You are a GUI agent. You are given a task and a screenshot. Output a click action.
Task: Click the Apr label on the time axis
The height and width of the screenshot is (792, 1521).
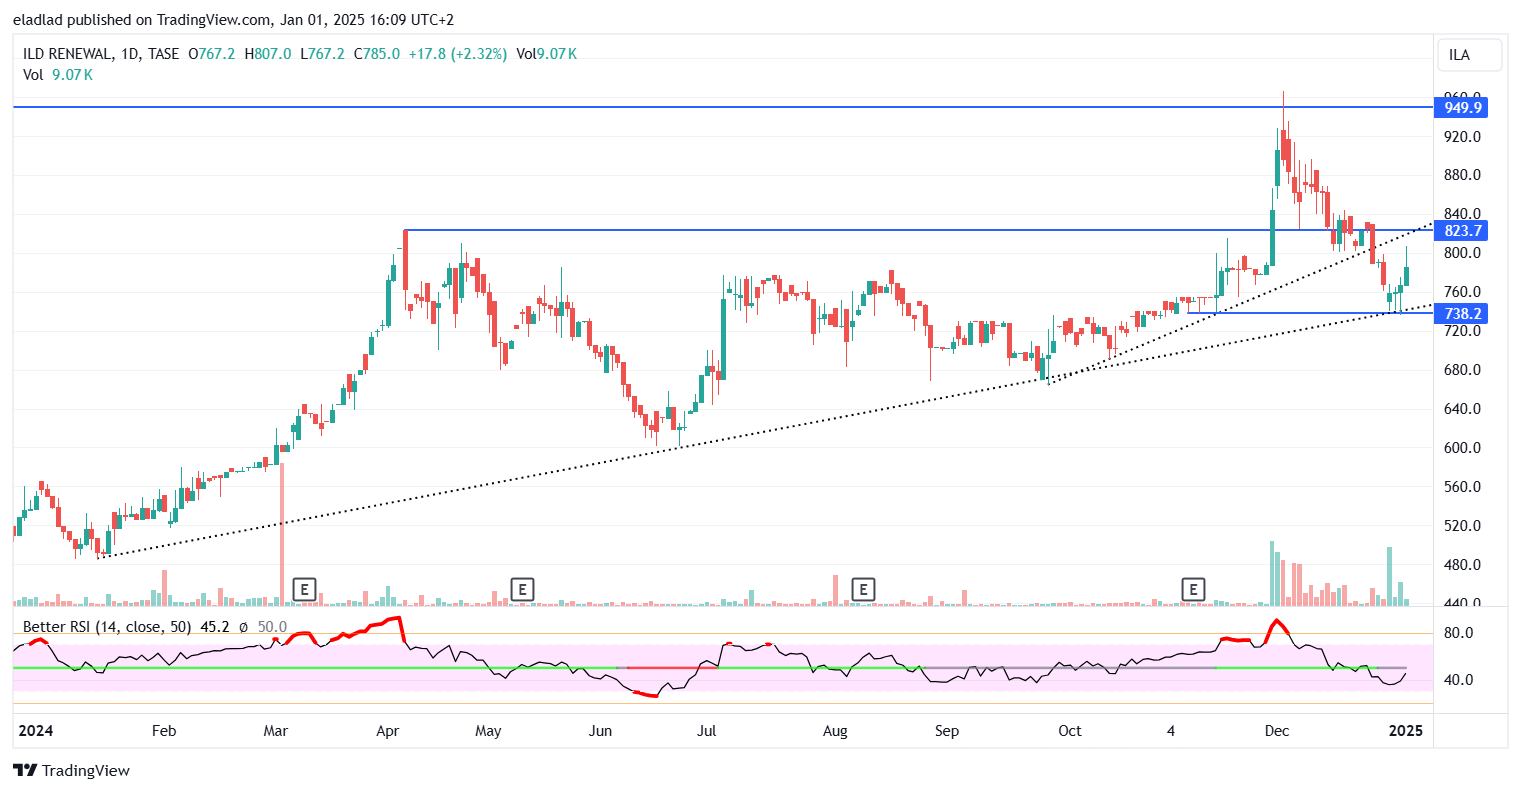click(x=387, y=731)
